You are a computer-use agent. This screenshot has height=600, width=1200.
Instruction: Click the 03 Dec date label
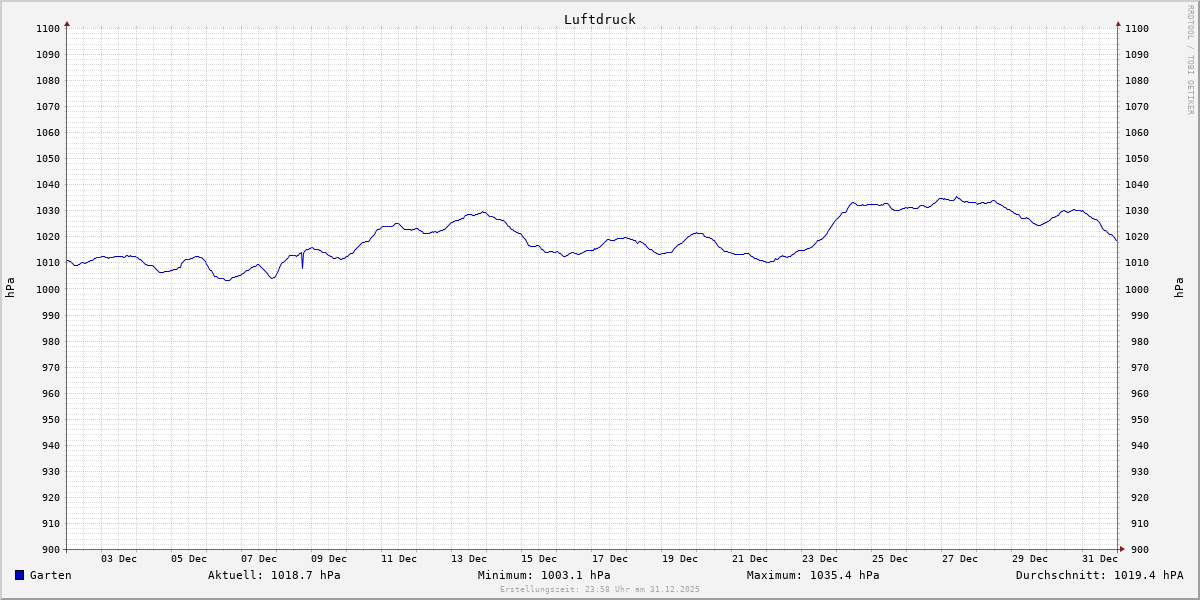point(119,559)
